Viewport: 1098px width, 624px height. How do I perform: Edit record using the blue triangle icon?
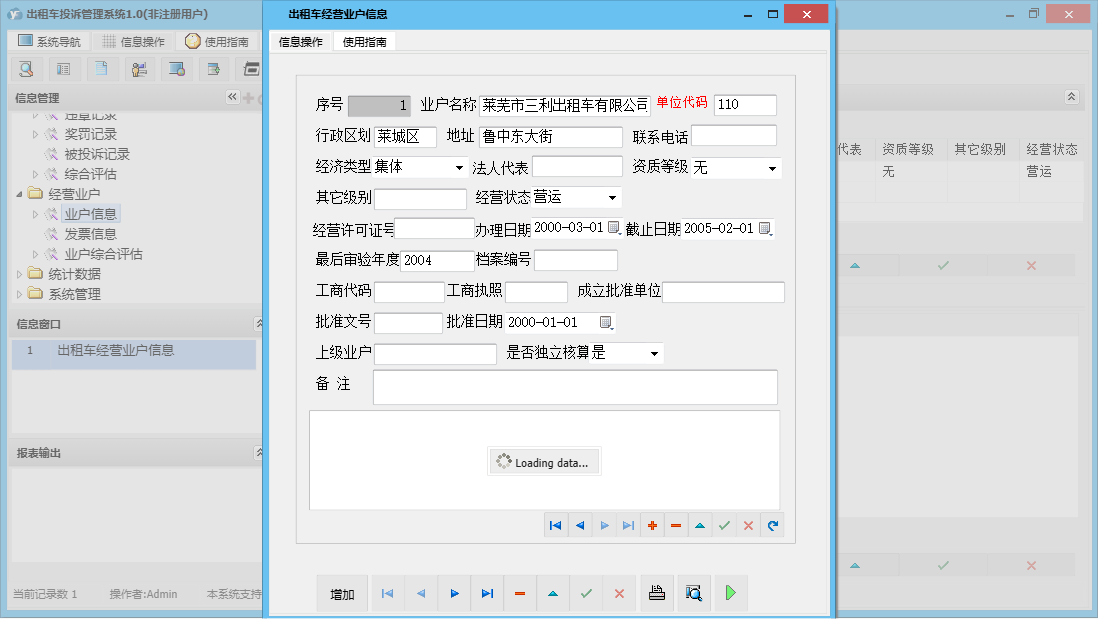700,524
